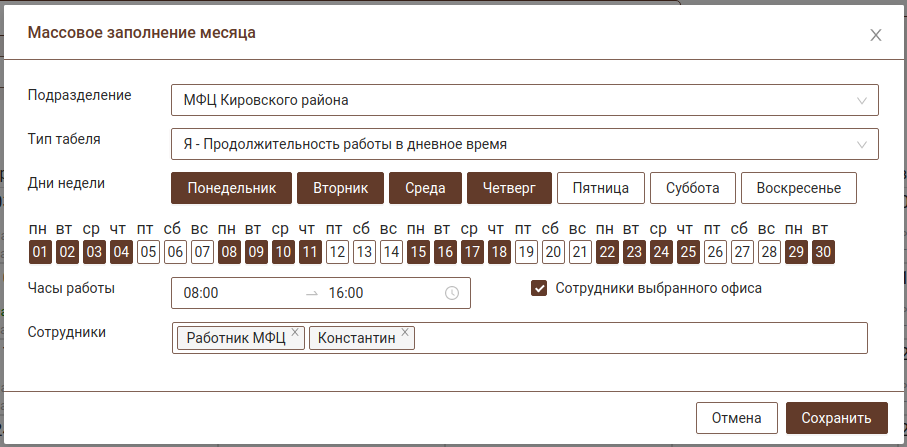Deselect day 01 in the calendar row
The height and width of the screenshot is (447, 907).
(x=40, y=251)
